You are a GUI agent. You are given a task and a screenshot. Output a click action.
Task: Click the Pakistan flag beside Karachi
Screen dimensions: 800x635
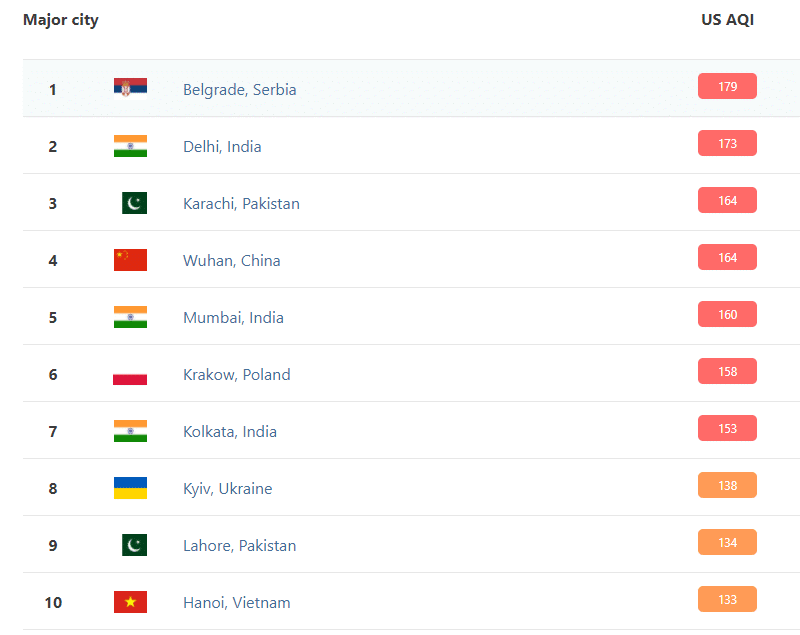pos(134,203)
